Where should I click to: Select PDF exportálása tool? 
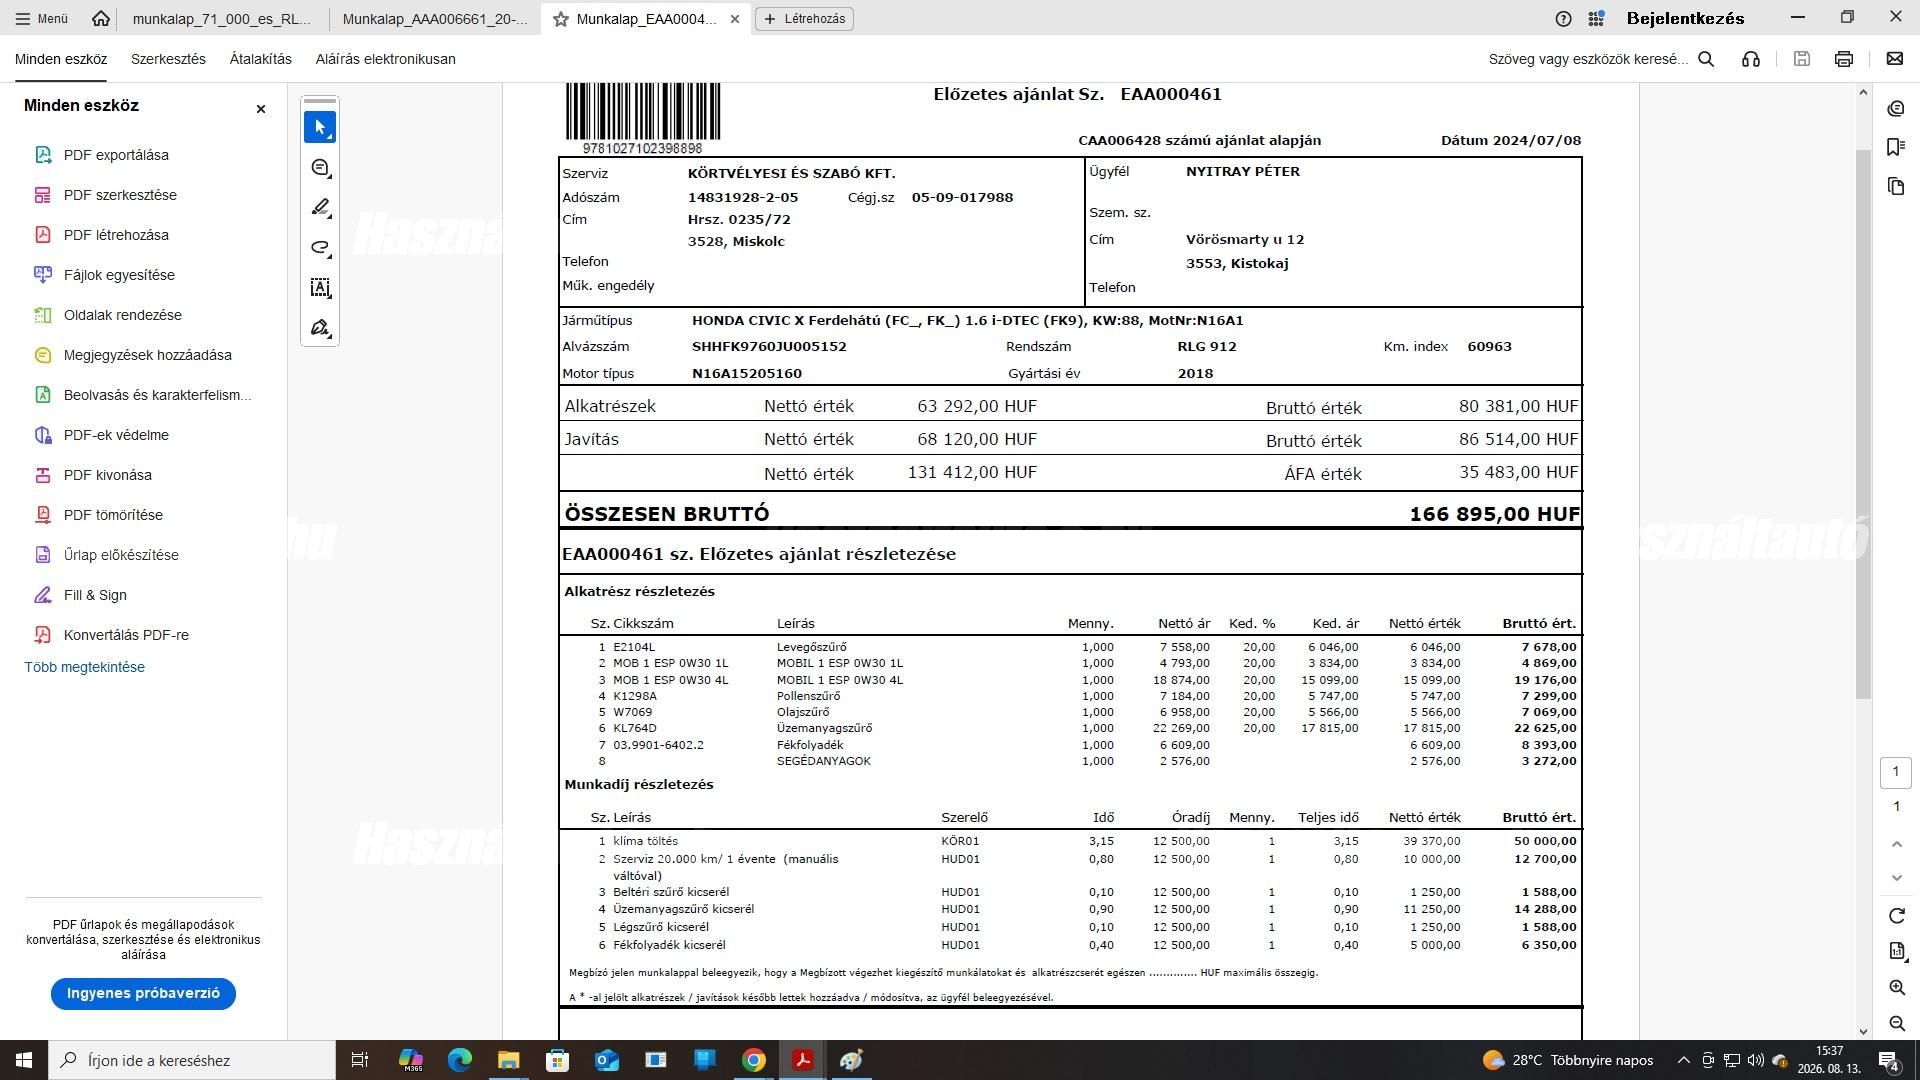point(116,155)
